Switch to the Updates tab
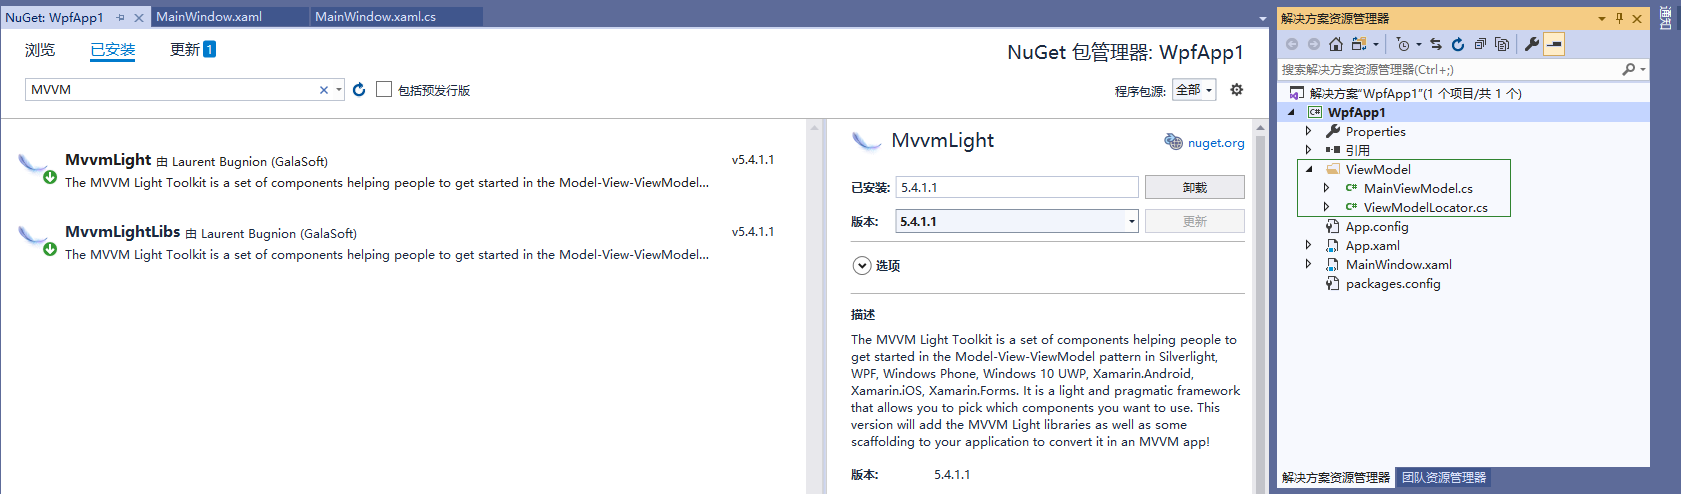Image resolution: width=1681 pixels, height=494 pixels. pyautogui.click(x=192, y=50)
